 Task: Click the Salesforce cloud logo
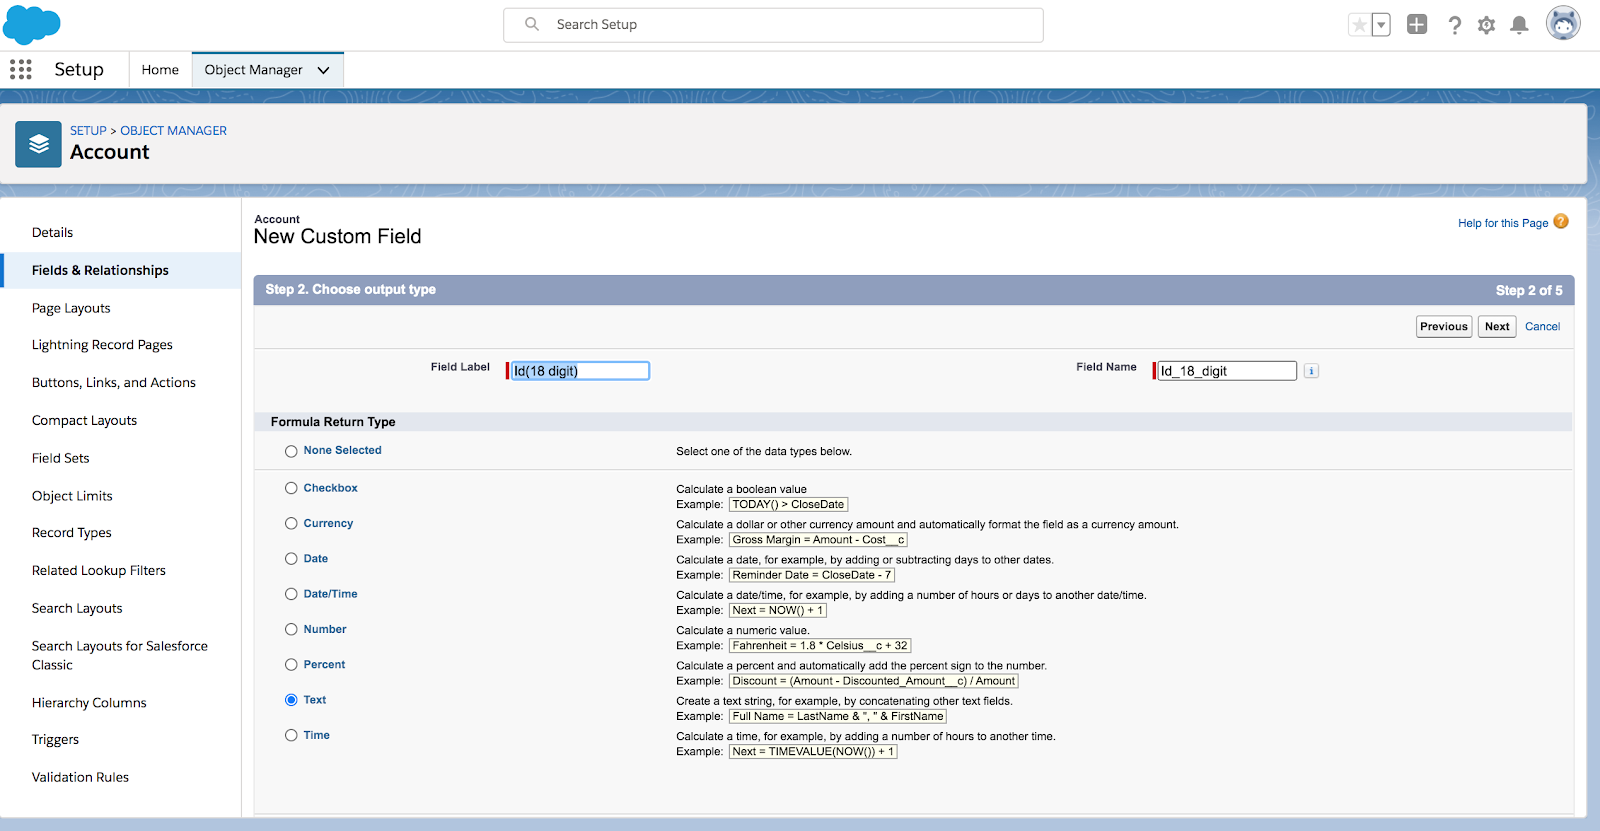point(32,24)
